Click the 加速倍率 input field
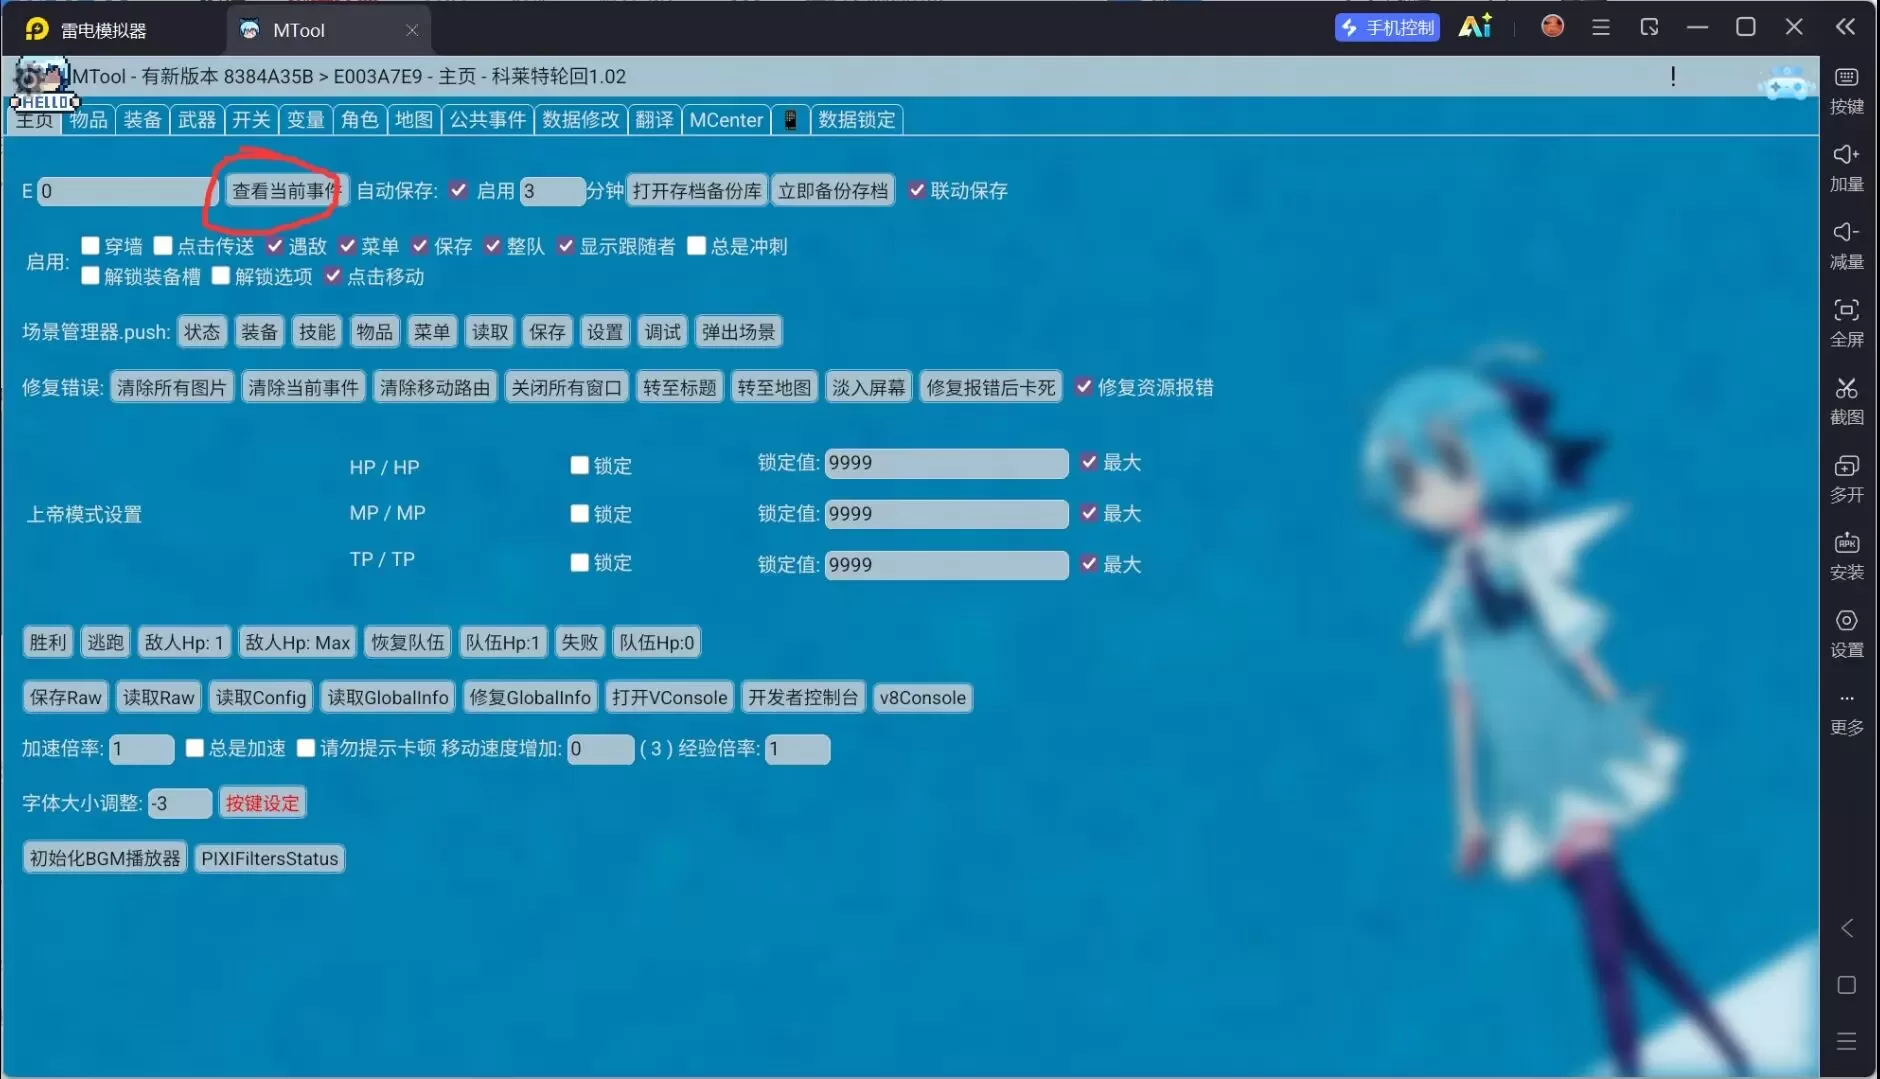The image size is (1880, 1079). 141,749
